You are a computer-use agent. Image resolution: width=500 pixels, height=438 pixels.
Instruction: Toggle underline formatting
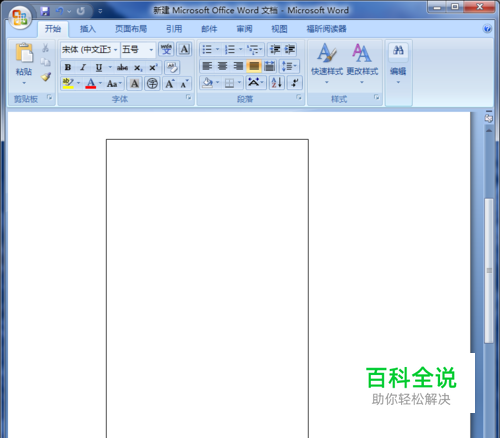tap(99, 68)
